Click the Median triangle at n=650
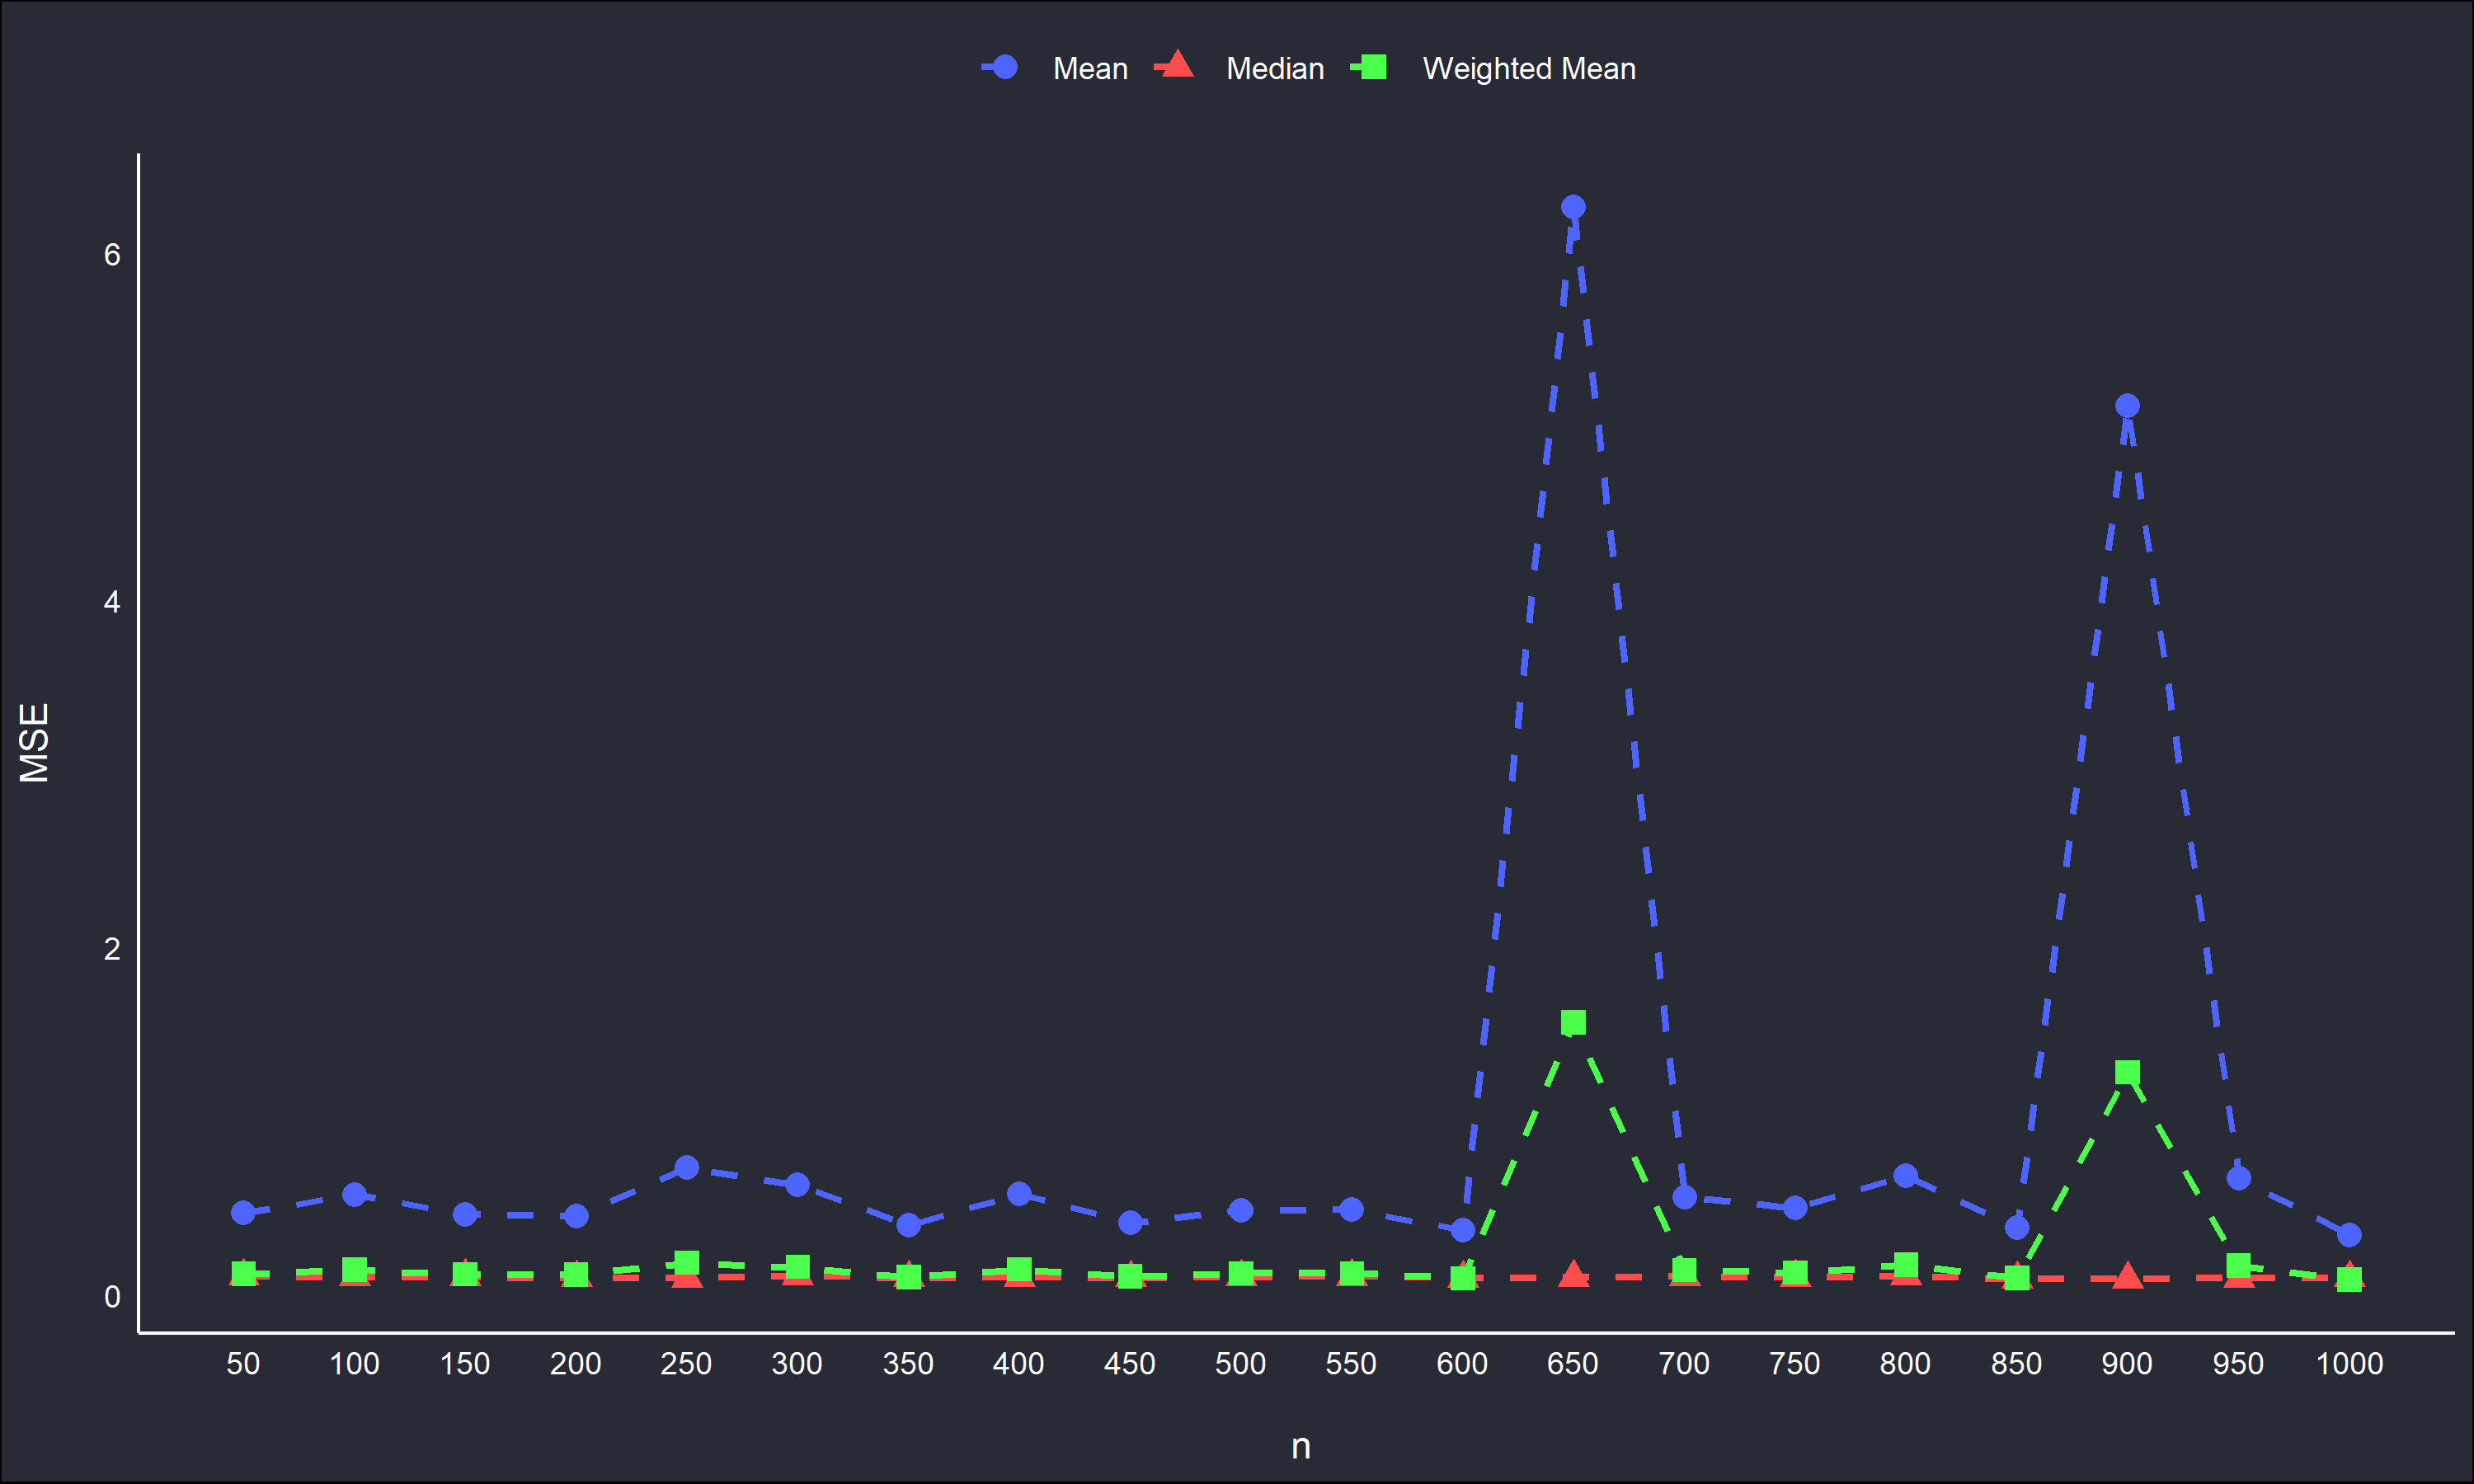The image size is (2474, 1484). click(x=1573, y=1274)
